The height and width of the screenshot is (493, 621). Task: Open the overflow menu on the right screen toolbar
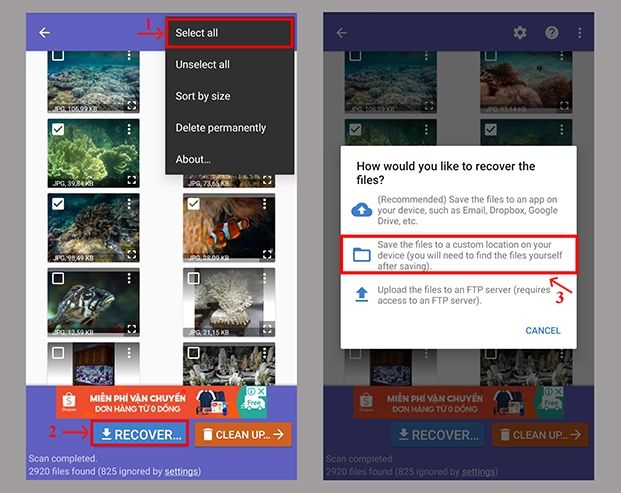click(579, 32)
